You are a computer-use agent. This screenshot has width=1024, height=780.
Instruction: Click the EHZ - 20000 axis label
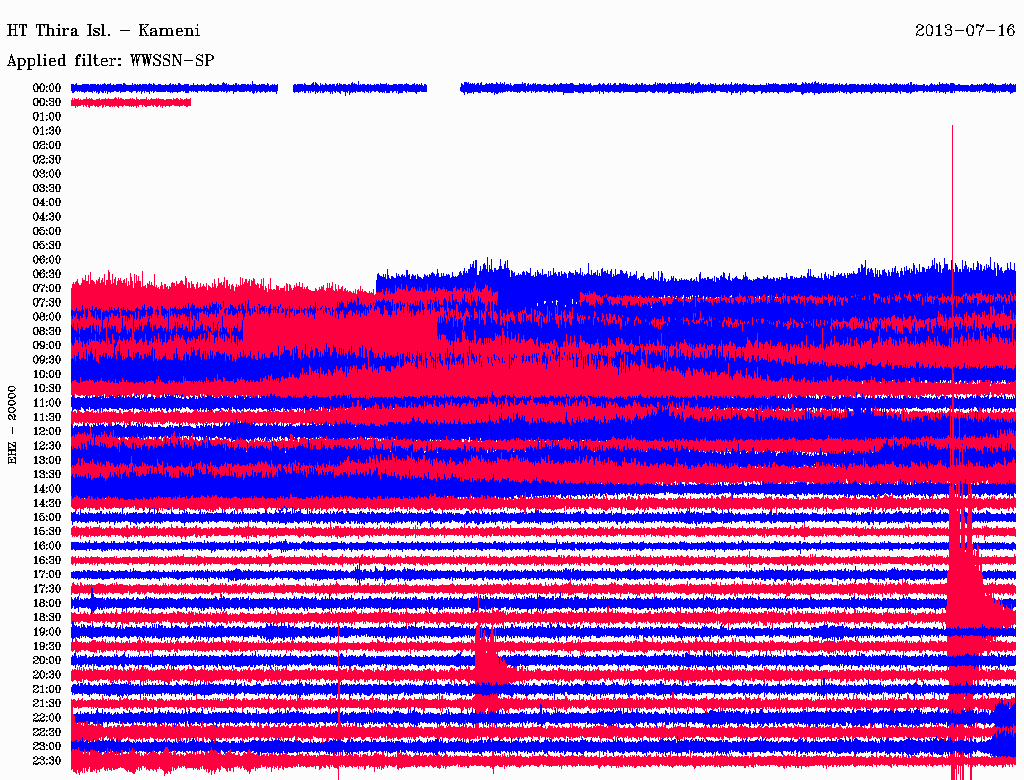13,424
